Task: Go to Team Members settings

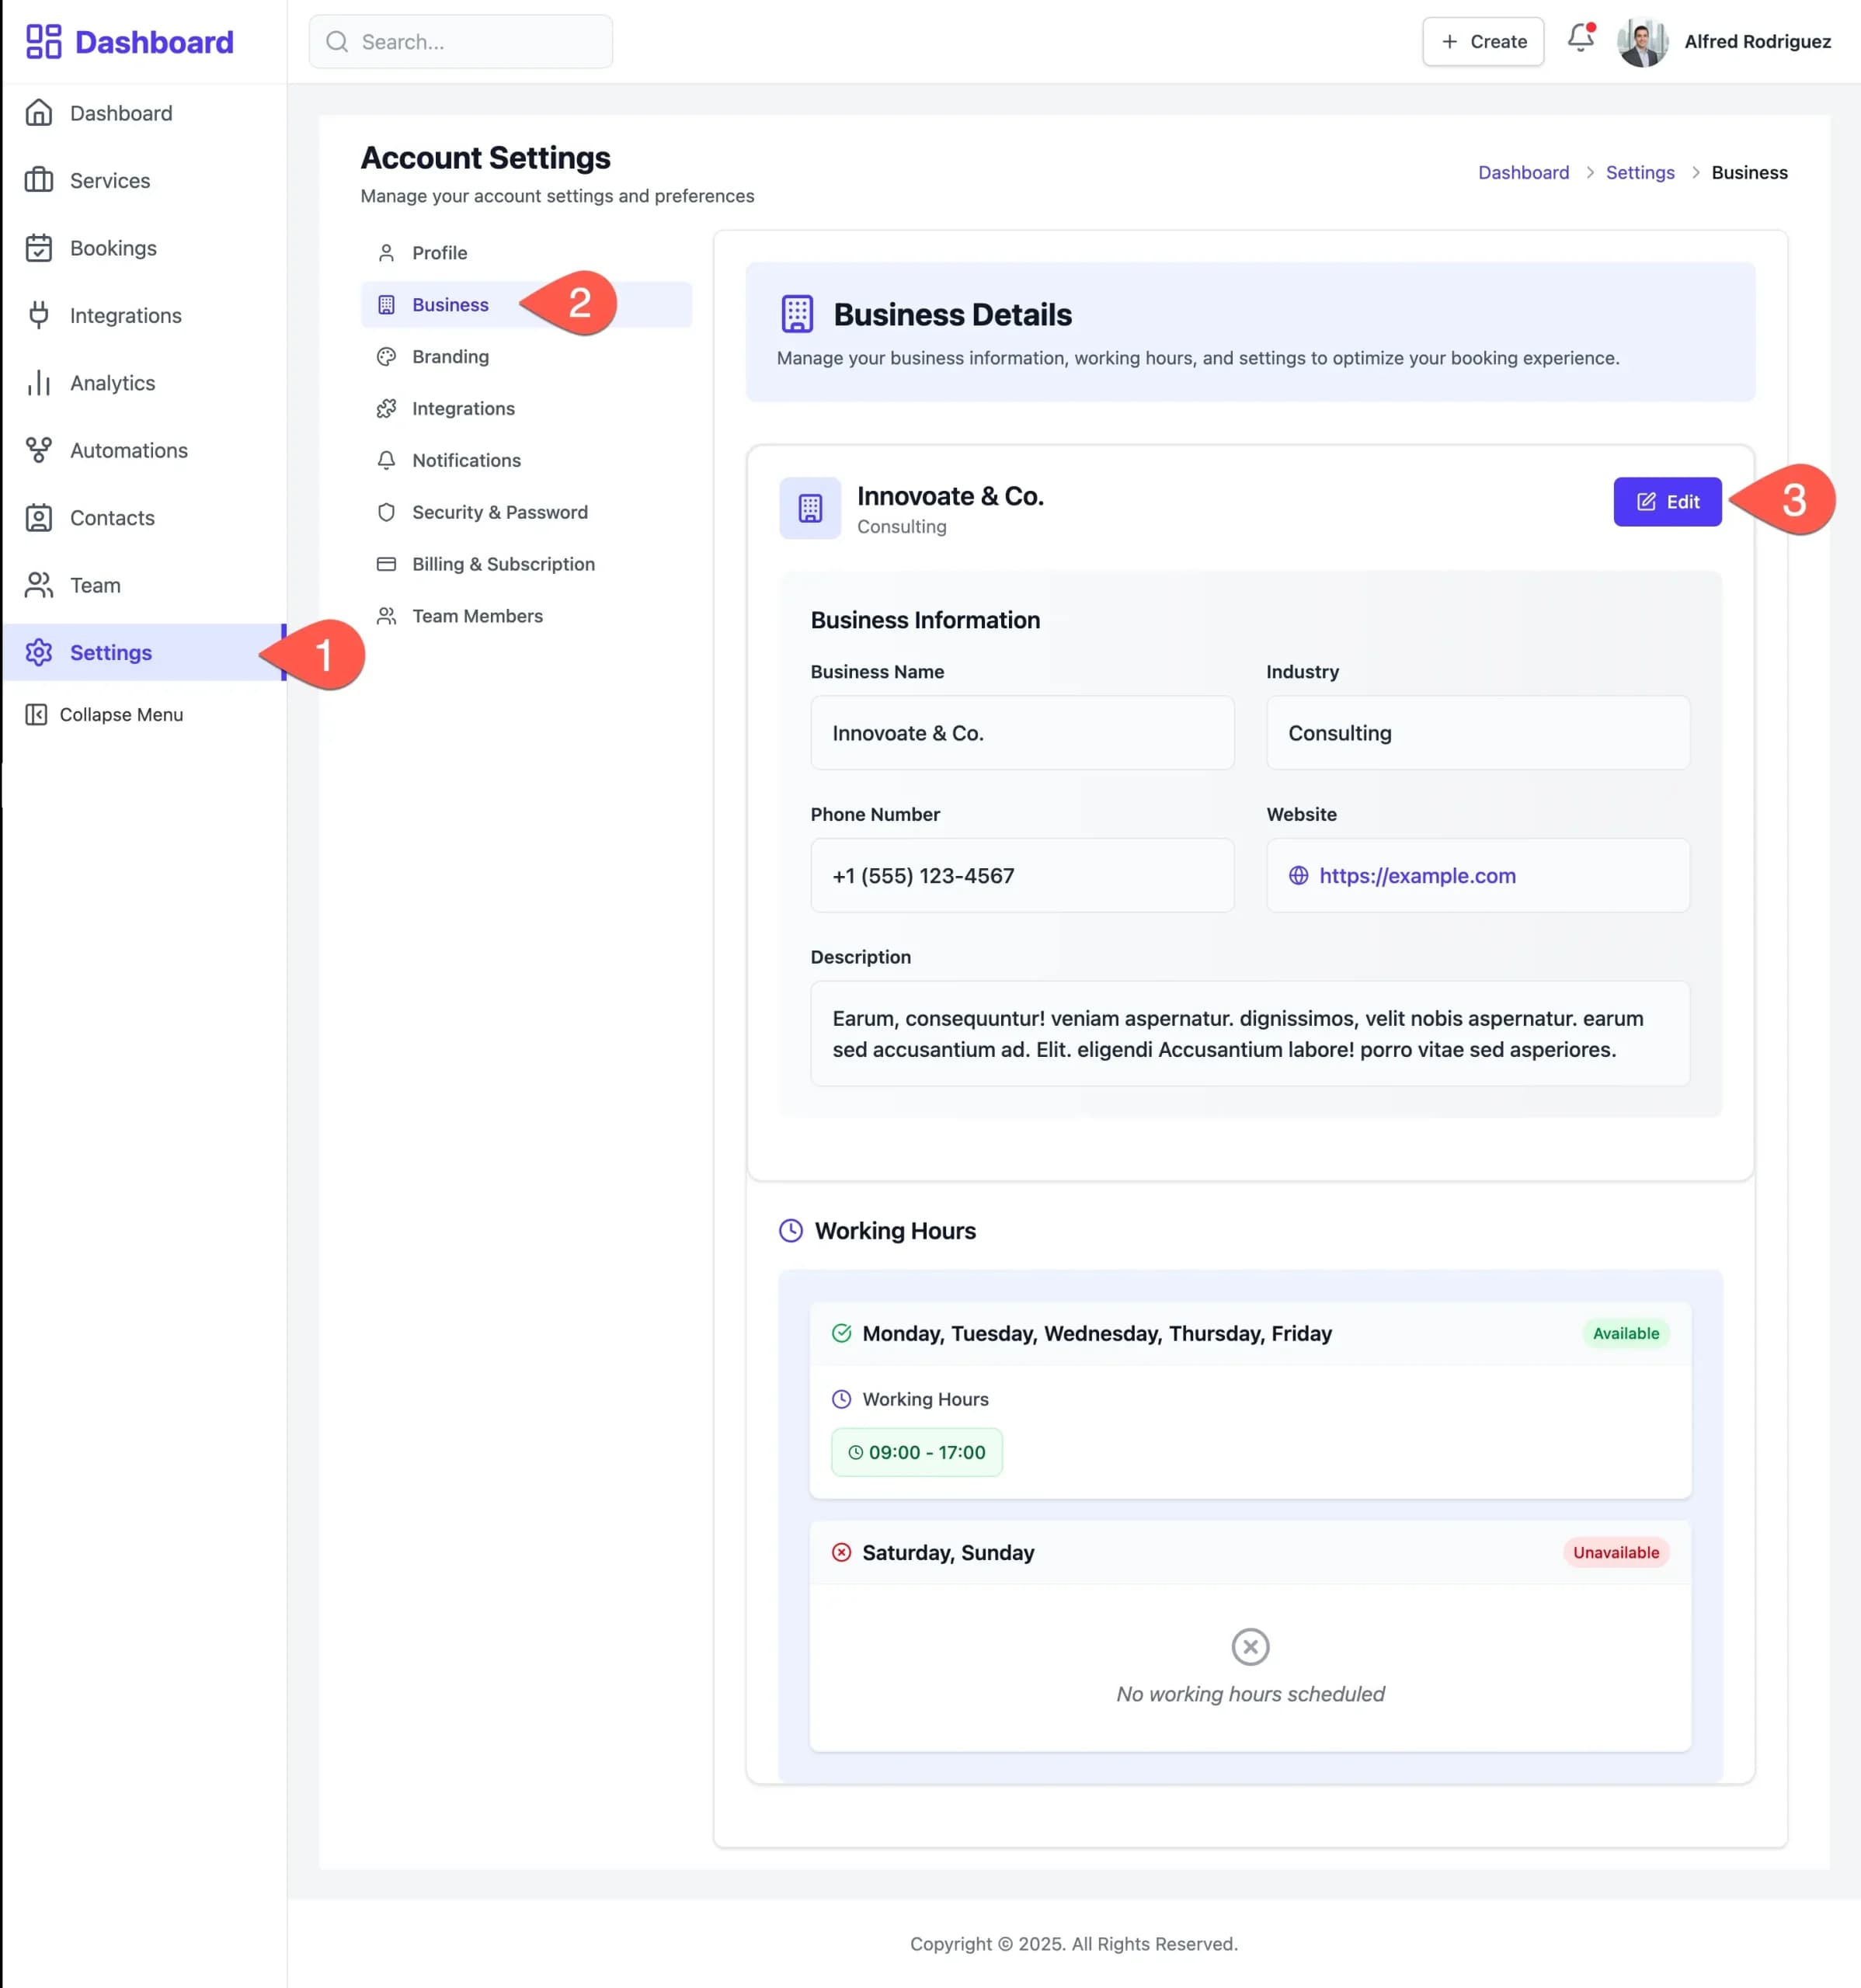Action: coord(477,616)
